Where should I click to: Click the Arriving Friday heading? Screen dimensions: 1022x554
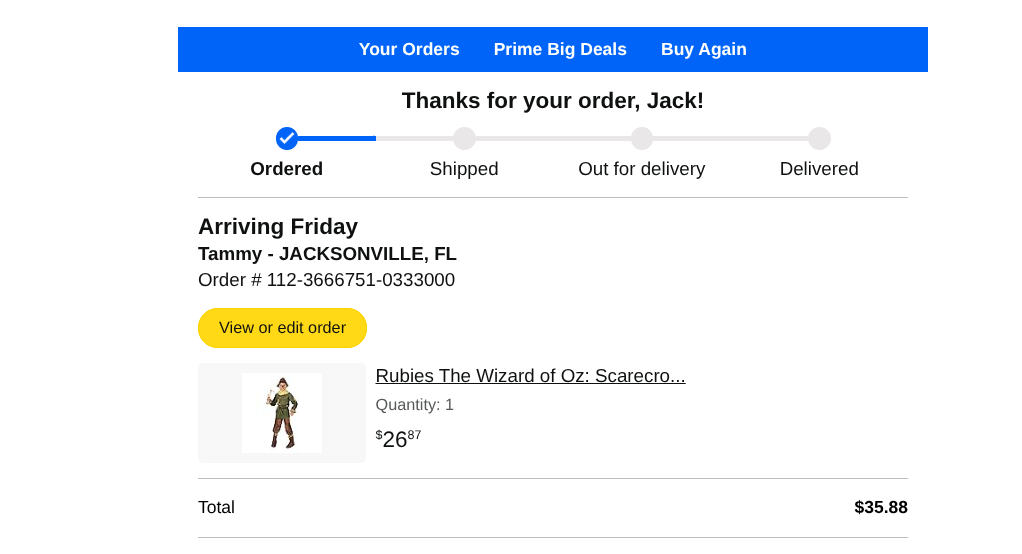[278, 227]
